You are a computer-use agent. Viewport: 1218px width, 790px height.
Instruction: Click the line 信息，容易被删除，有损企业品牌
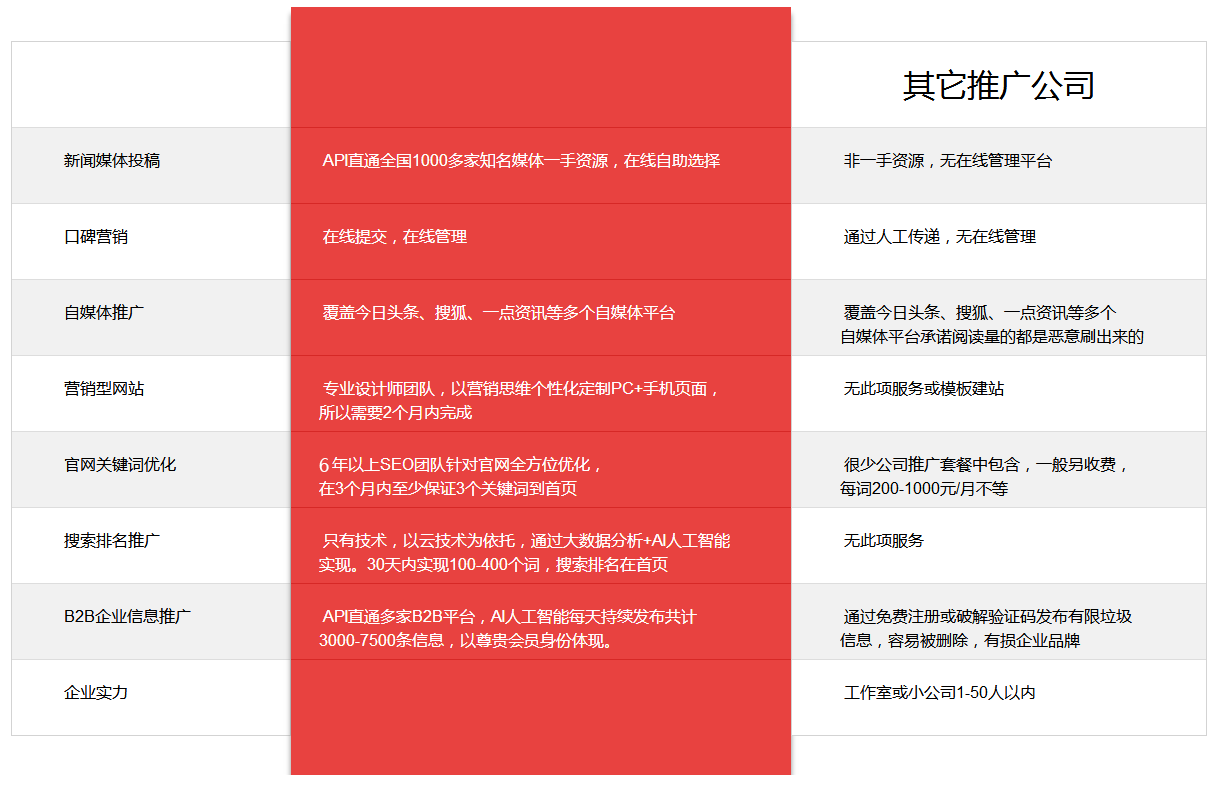[x=960, y=641]
